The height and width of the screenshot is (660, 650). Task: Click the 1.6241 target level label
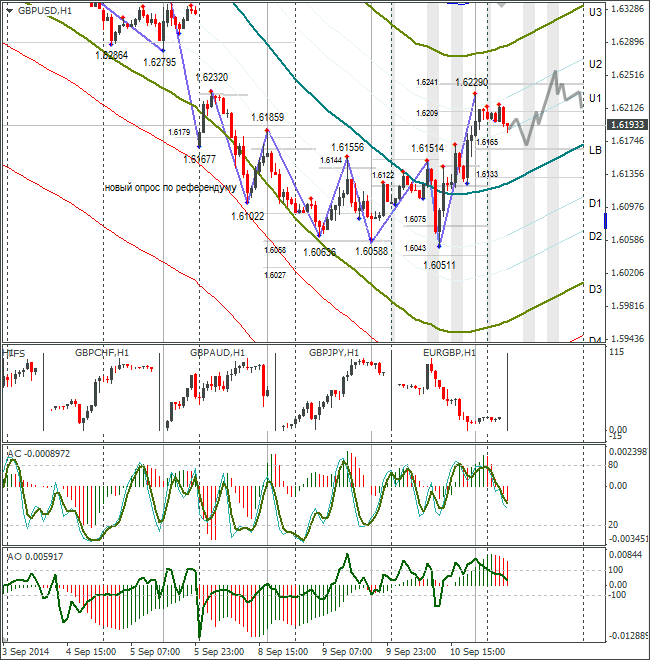(427, 82)
